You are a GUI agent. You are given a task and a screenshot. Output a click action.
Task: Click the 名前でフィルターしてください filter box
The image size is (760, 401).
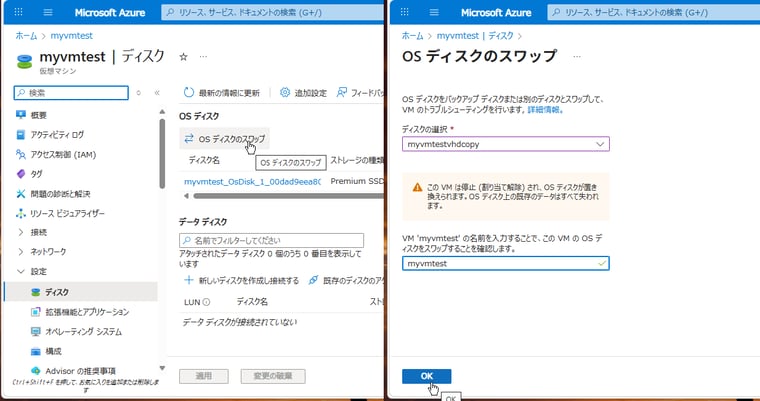coord(271,241)
